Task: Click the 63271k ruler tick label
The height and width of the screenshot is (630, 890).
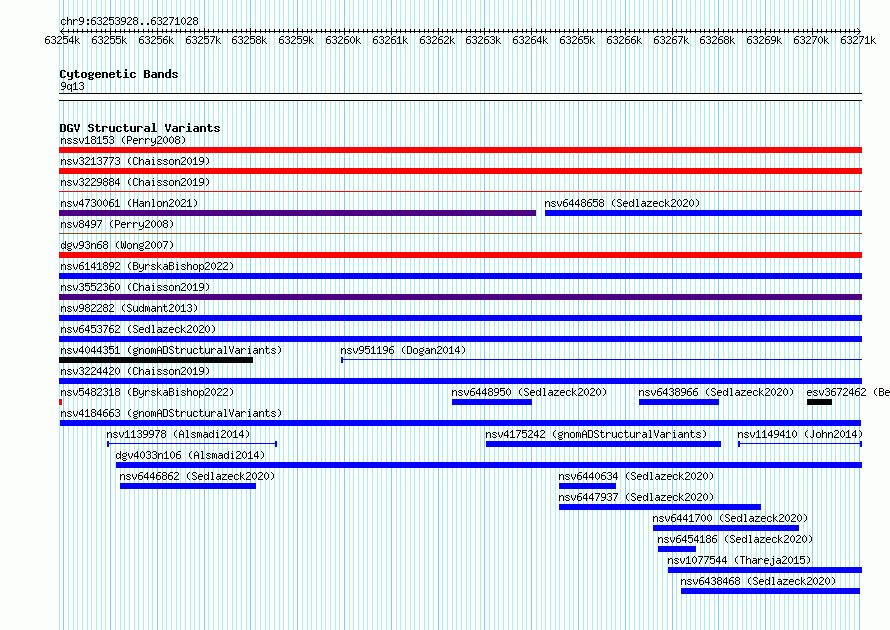Action: tap(858, 40)
